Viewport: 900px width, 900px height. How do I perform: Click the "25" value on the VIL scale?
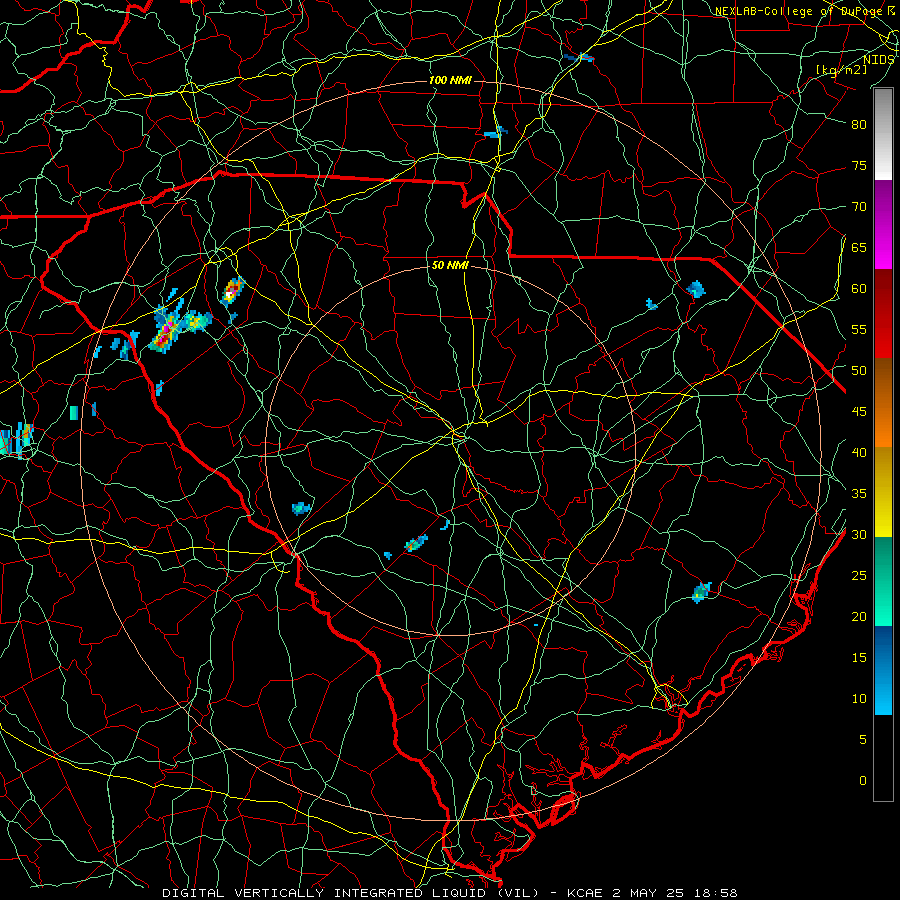859,576
